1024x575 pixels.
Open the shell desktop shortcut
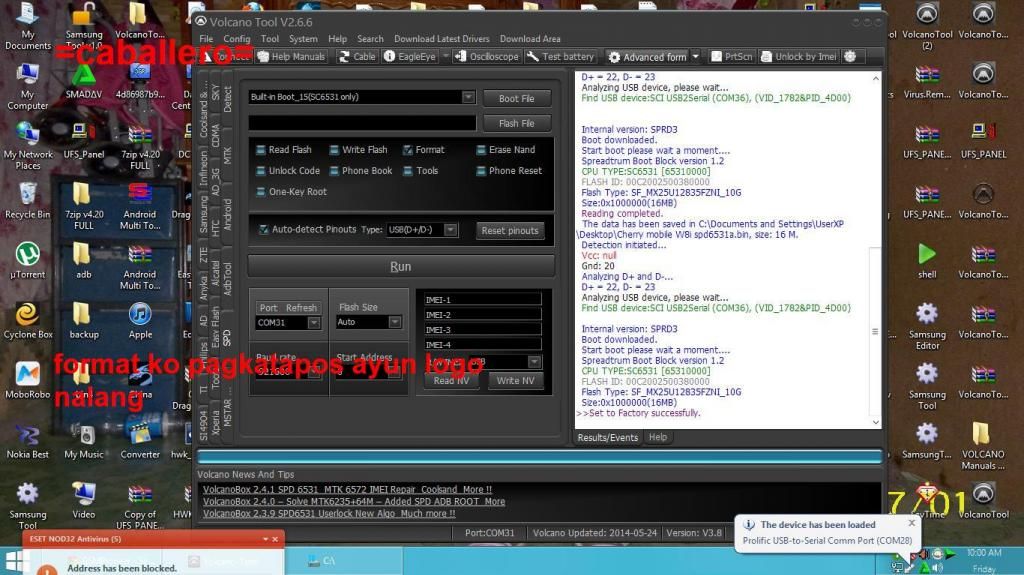(x=927, y=261)
